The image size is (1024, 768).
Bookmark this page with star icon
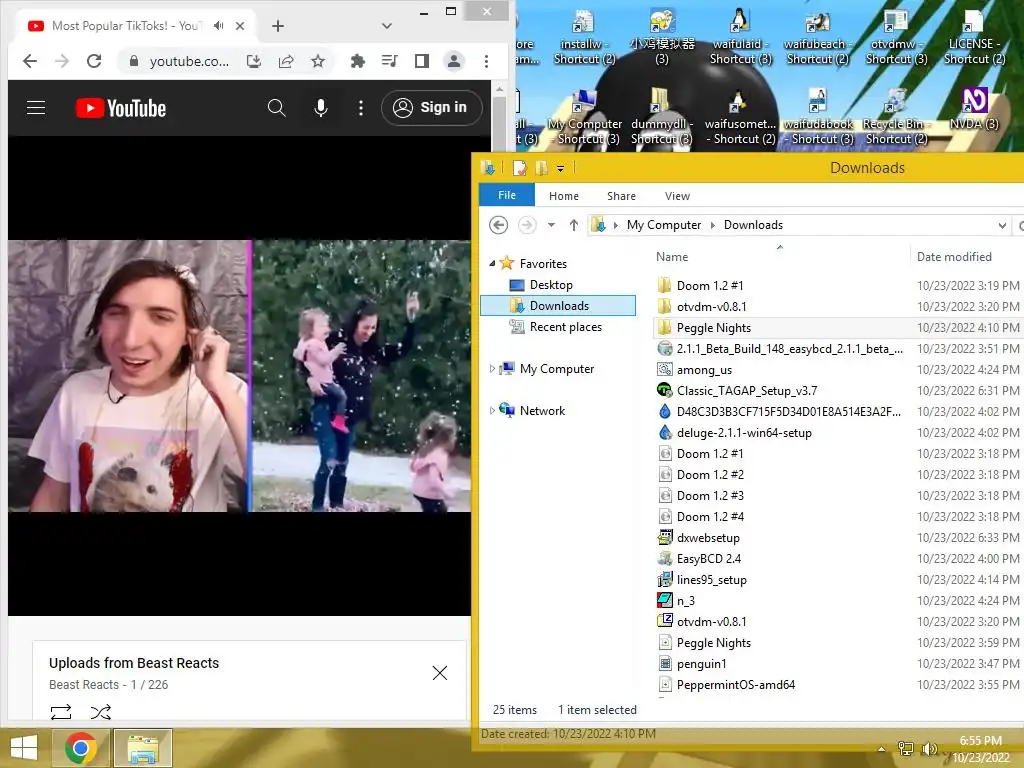pyautogui.click(x=318, y=61)
